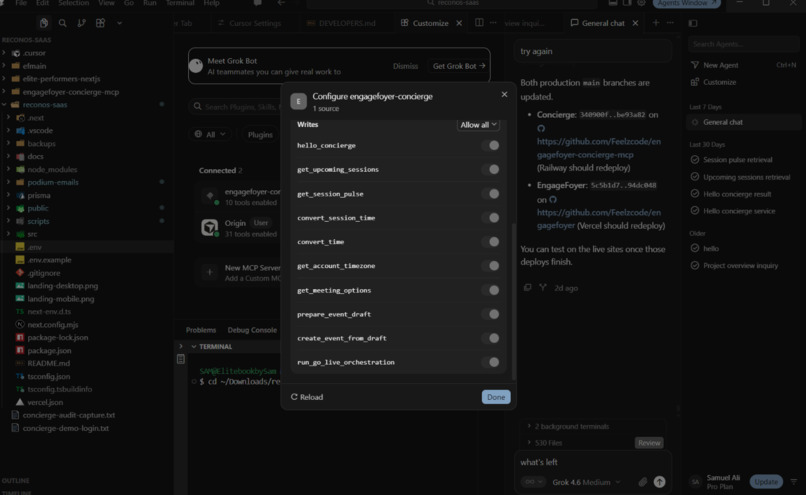Screen dimensions: 806x495
Task: Dismiss the Meet Grok Bot banner
Action: pos(405,66)
